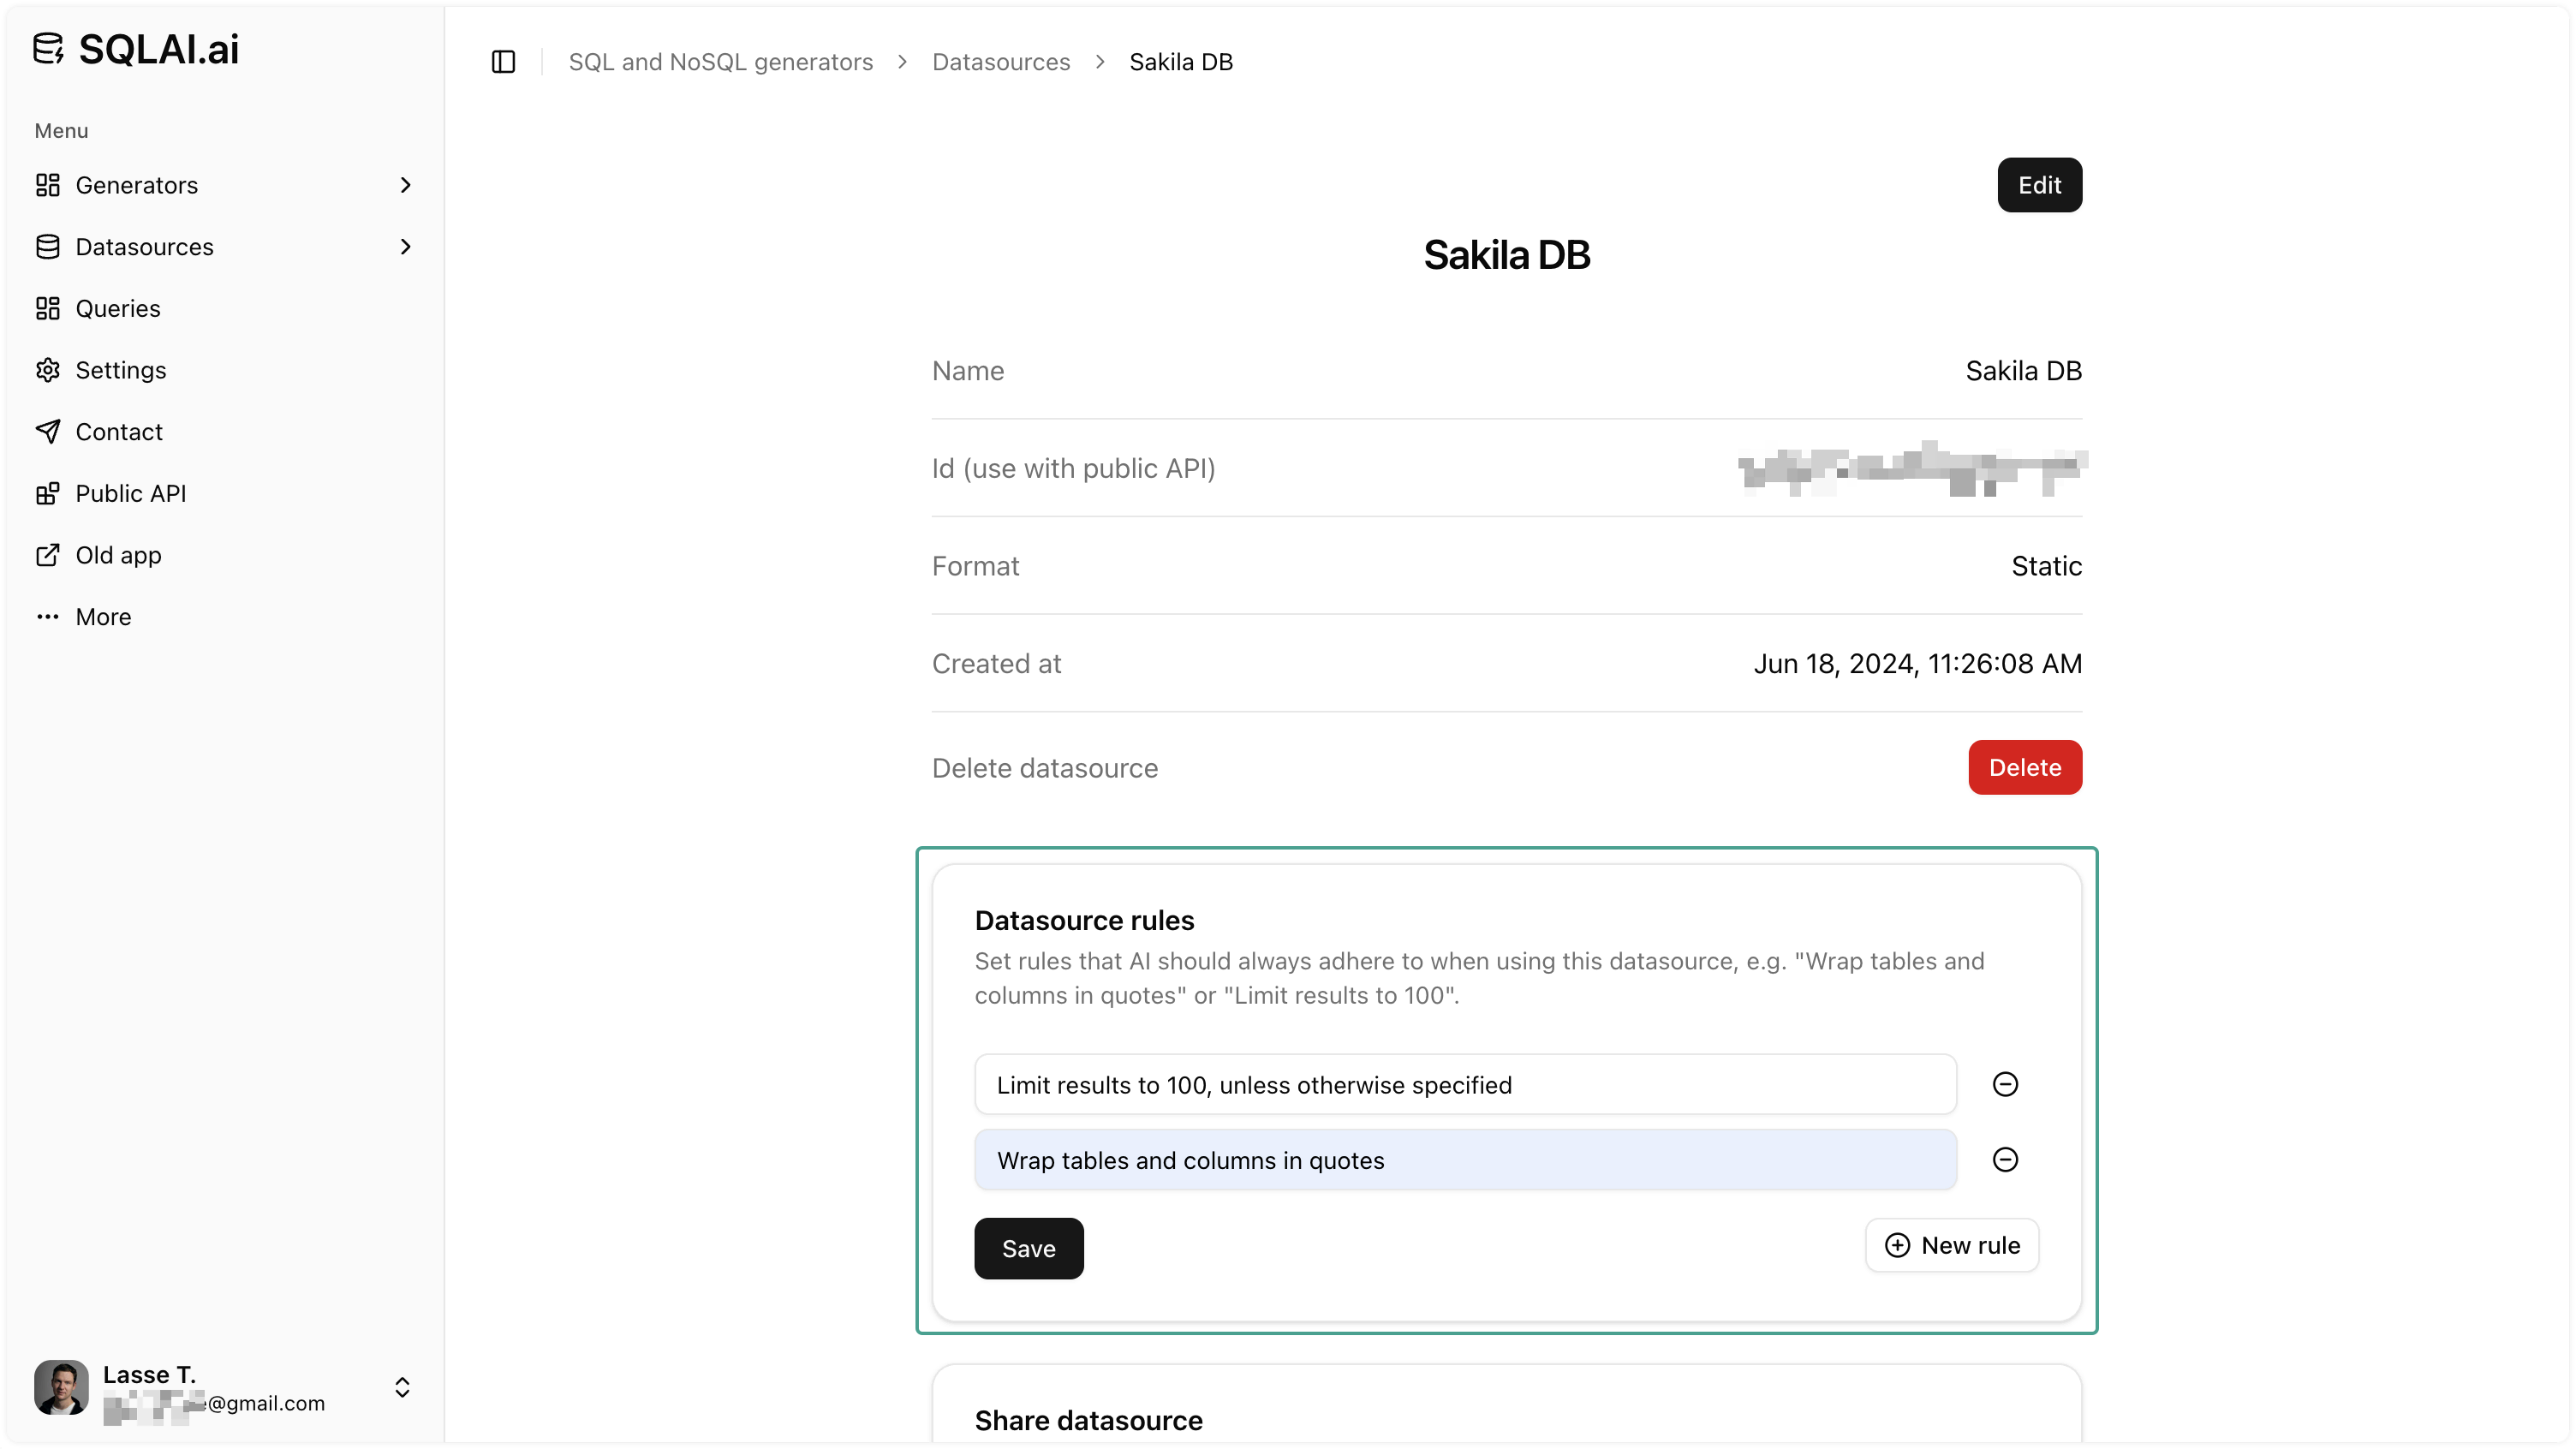
Task: Navigate to Datasources in the breadcrumb
Action: pos(1001,62)
